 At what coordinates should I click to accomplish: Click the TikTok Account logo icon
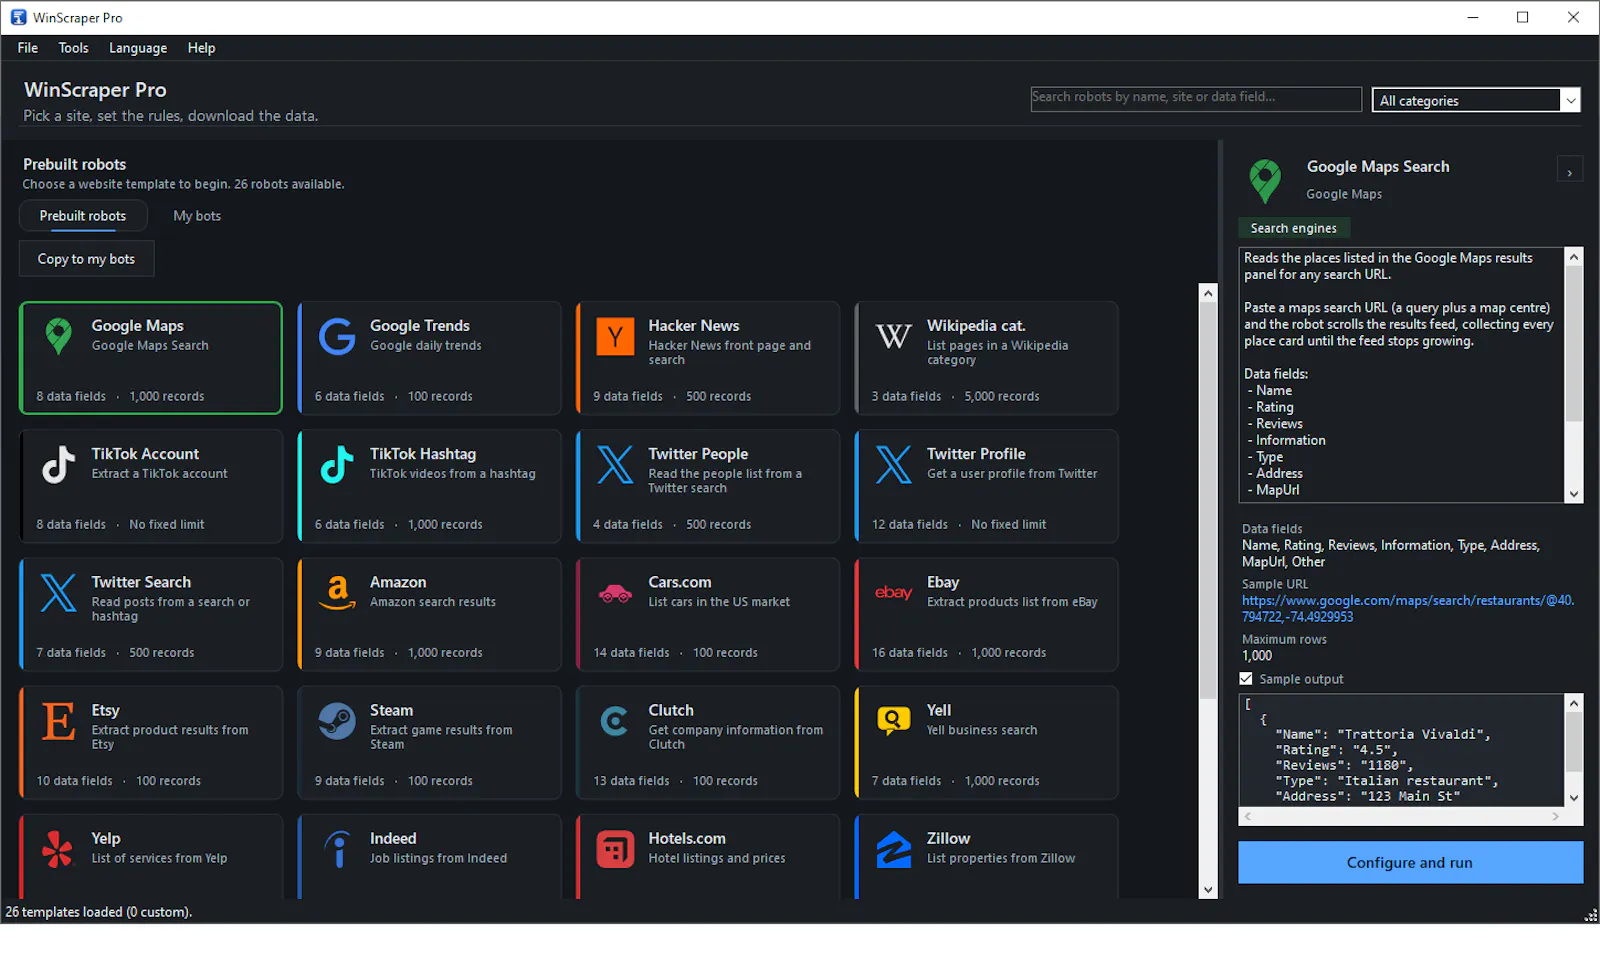(59, 465)
